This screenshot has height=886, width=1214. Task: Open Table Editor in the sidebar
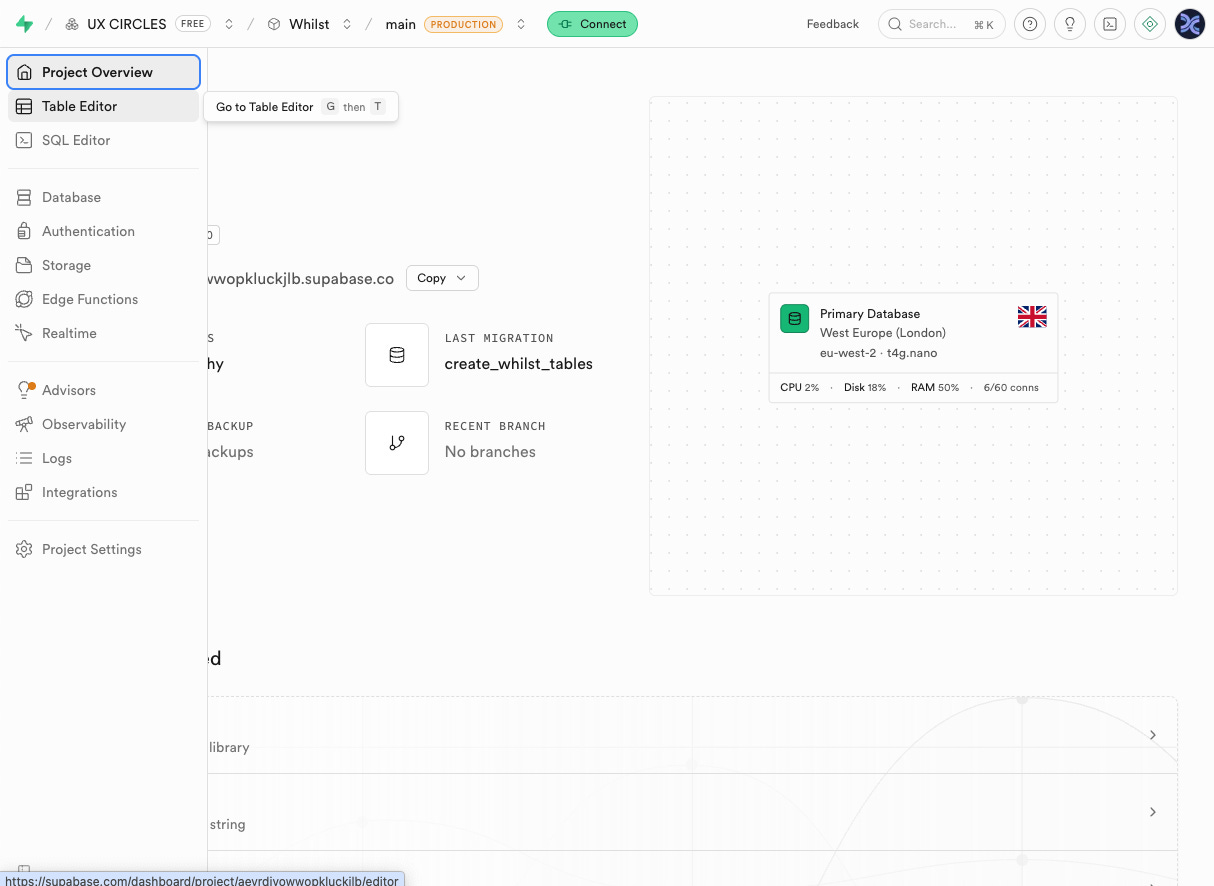[x=104, y=106]
